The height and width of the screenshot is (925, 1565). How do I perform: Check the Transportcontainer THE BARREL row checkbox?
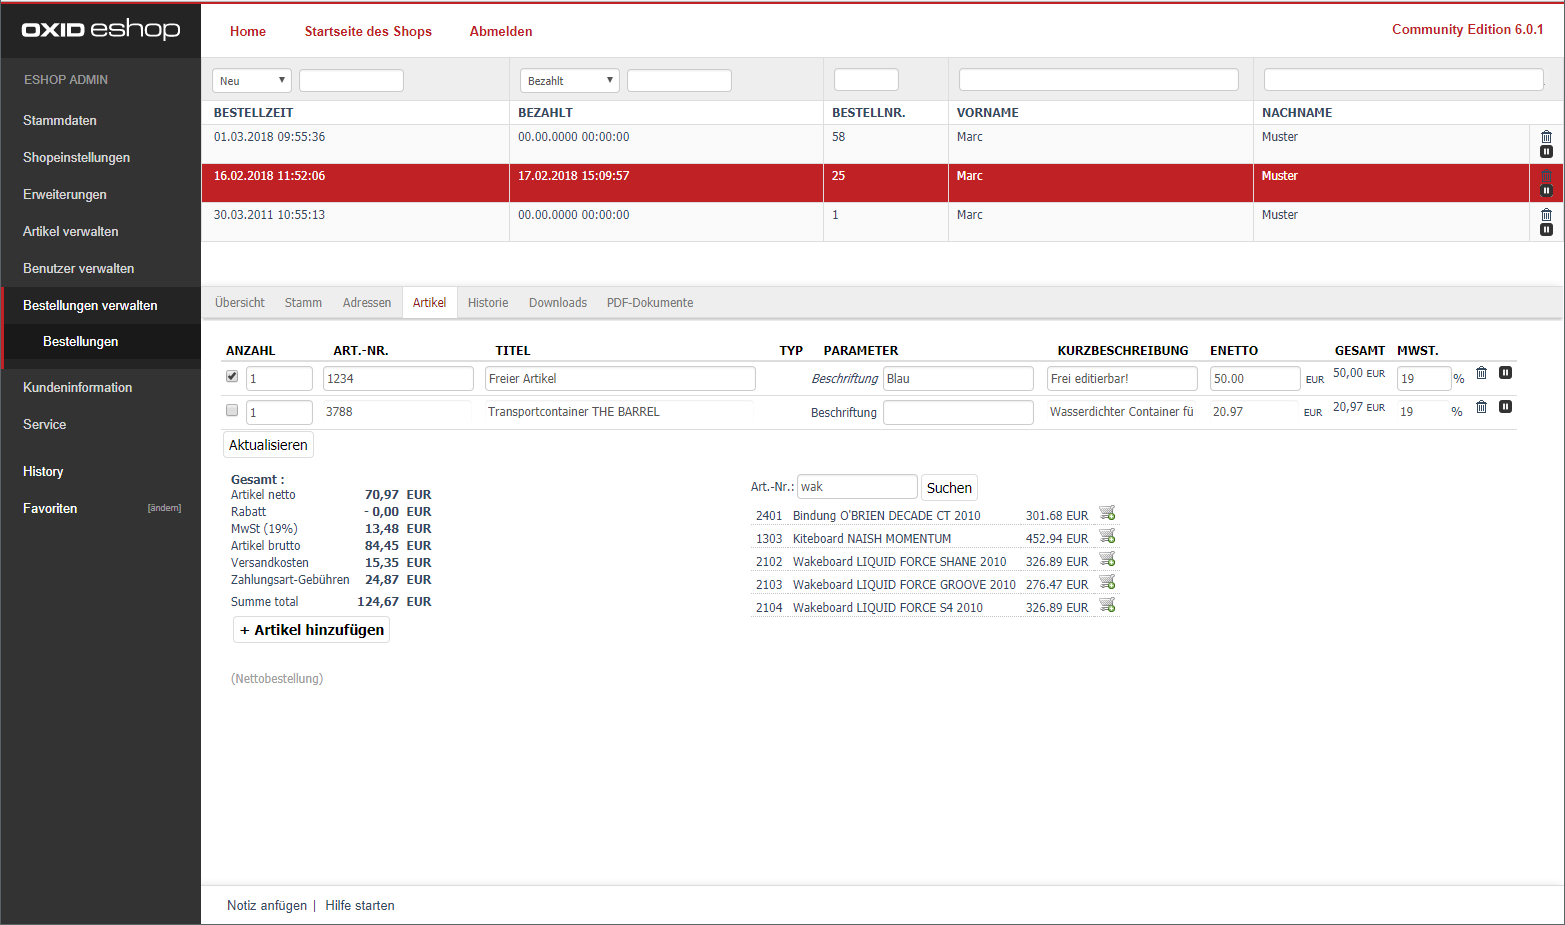[x=232, y=410]
